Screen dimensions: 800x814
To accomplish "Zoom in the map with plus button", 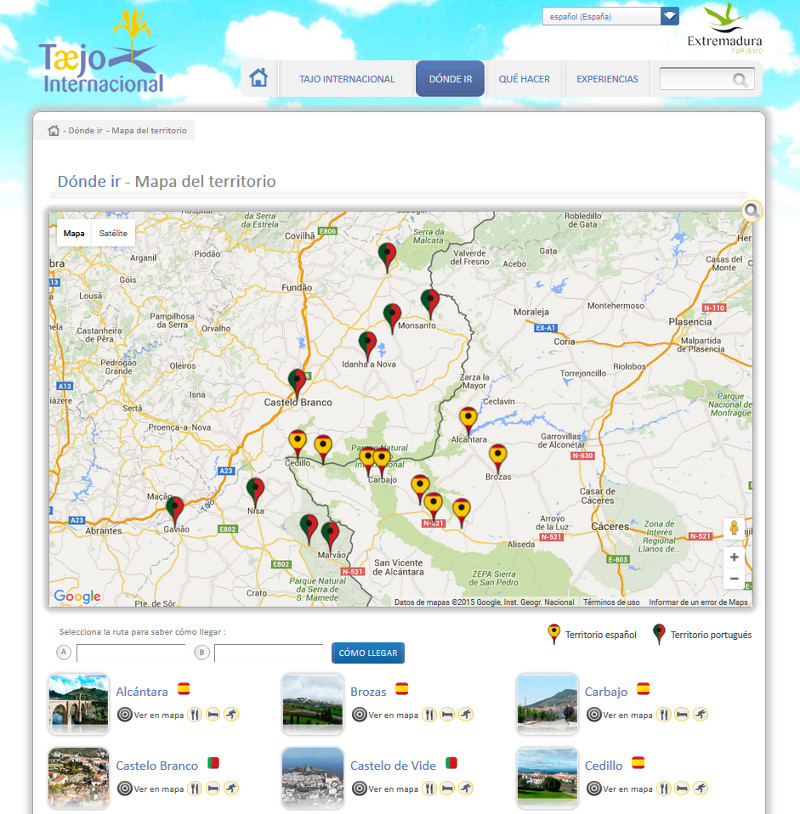I will 734,558.
